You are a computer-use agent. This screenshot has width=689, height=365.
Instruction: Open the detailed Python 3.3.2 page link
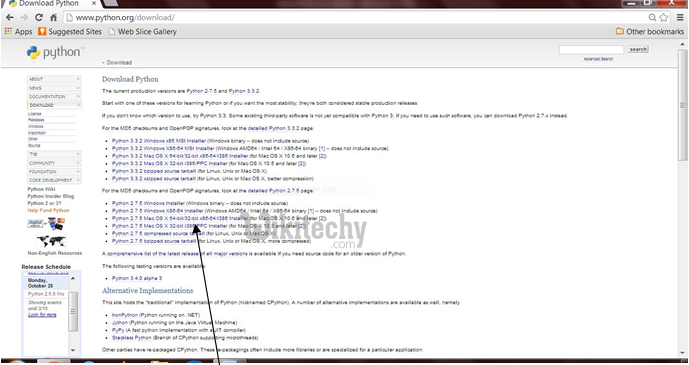tap(273, 128)
